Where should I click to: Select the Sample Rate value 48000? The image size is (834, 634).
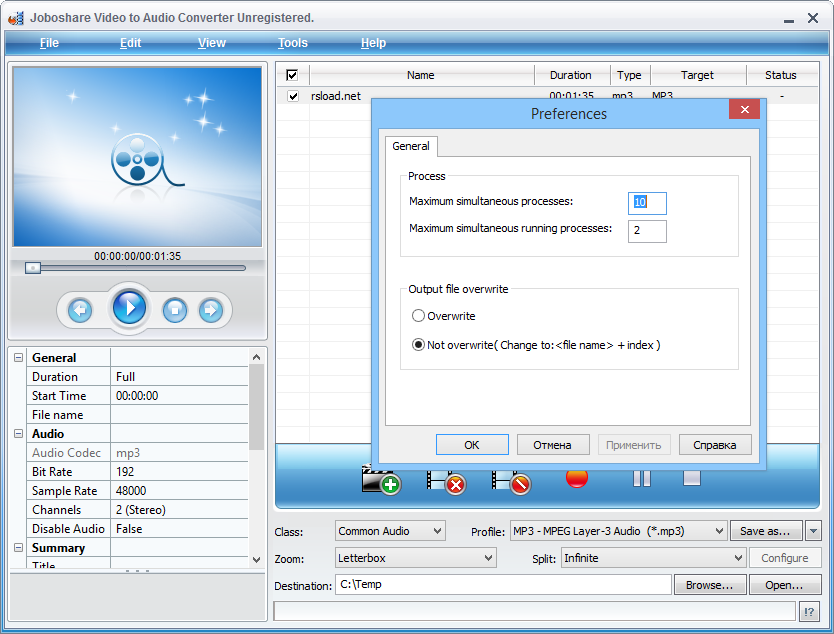coord(179,490)
